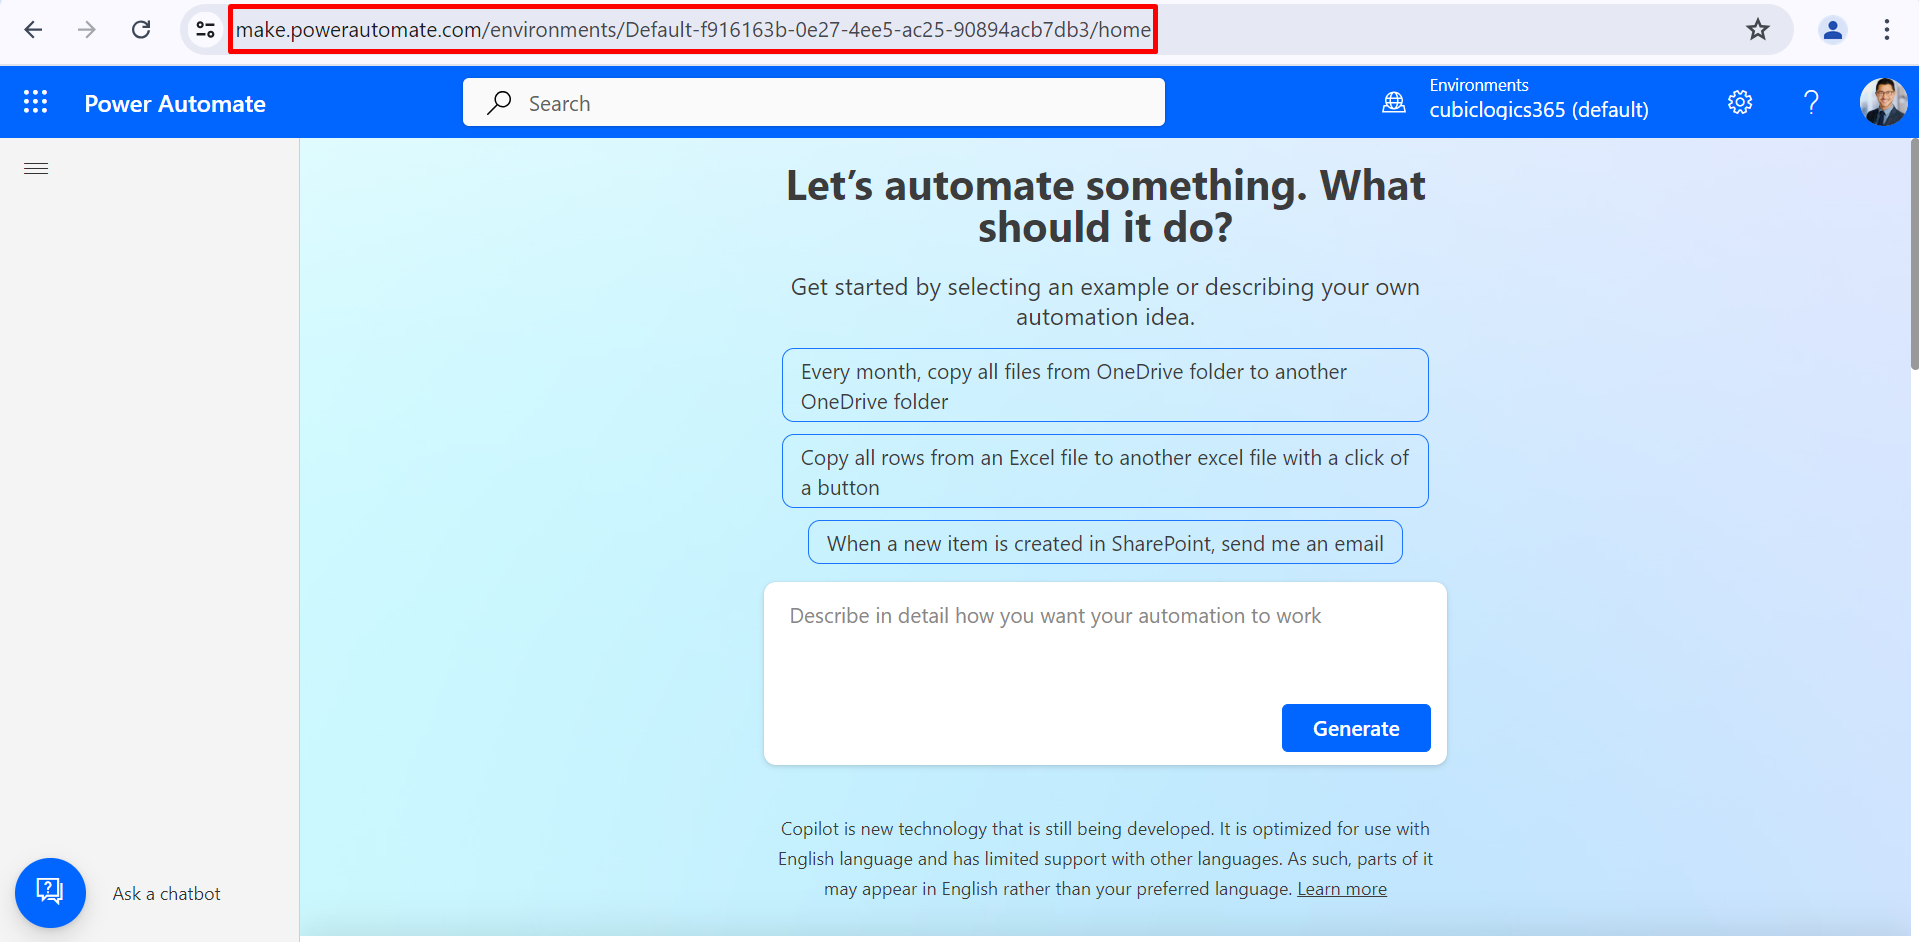Open Chrome three-dot menu
This screenshot has height=942, width=1919.
click(1887, 30)
